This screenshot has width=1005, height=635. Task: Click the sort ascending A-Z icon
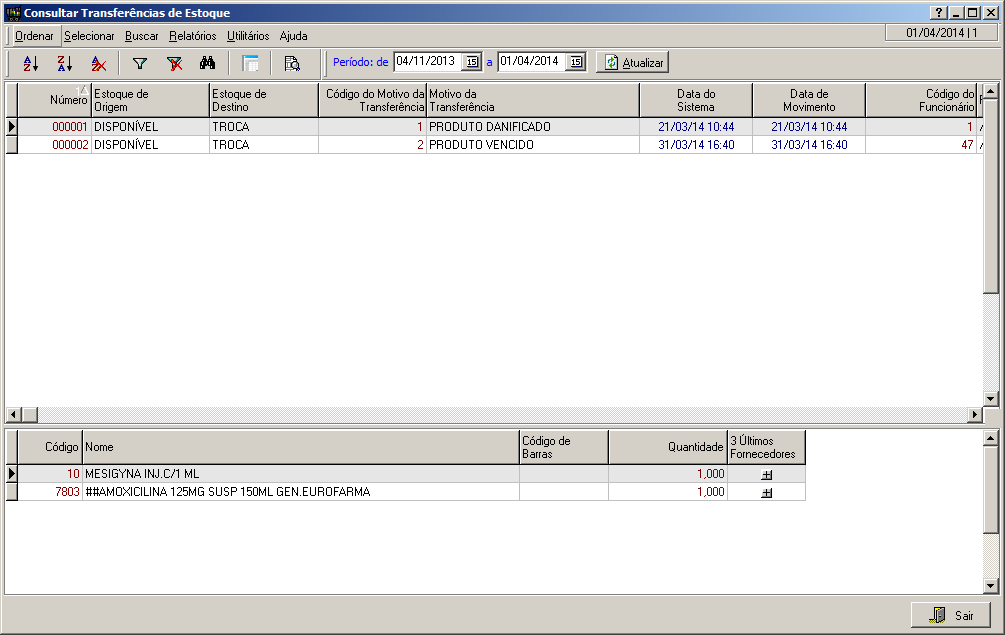(x=30, y=63)
